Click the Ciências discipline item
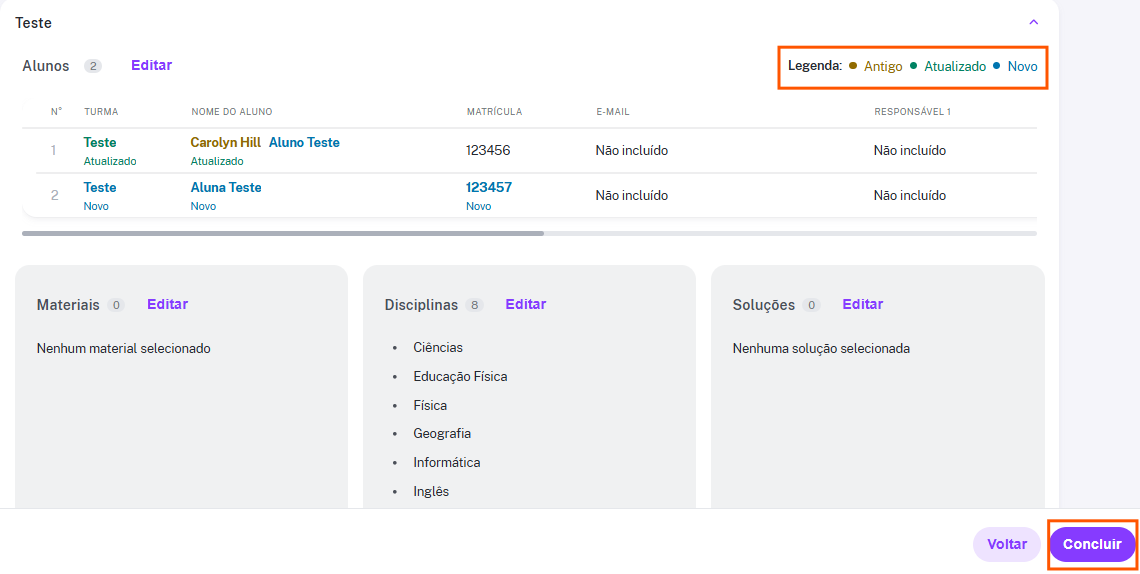 (x=438, y=348)
